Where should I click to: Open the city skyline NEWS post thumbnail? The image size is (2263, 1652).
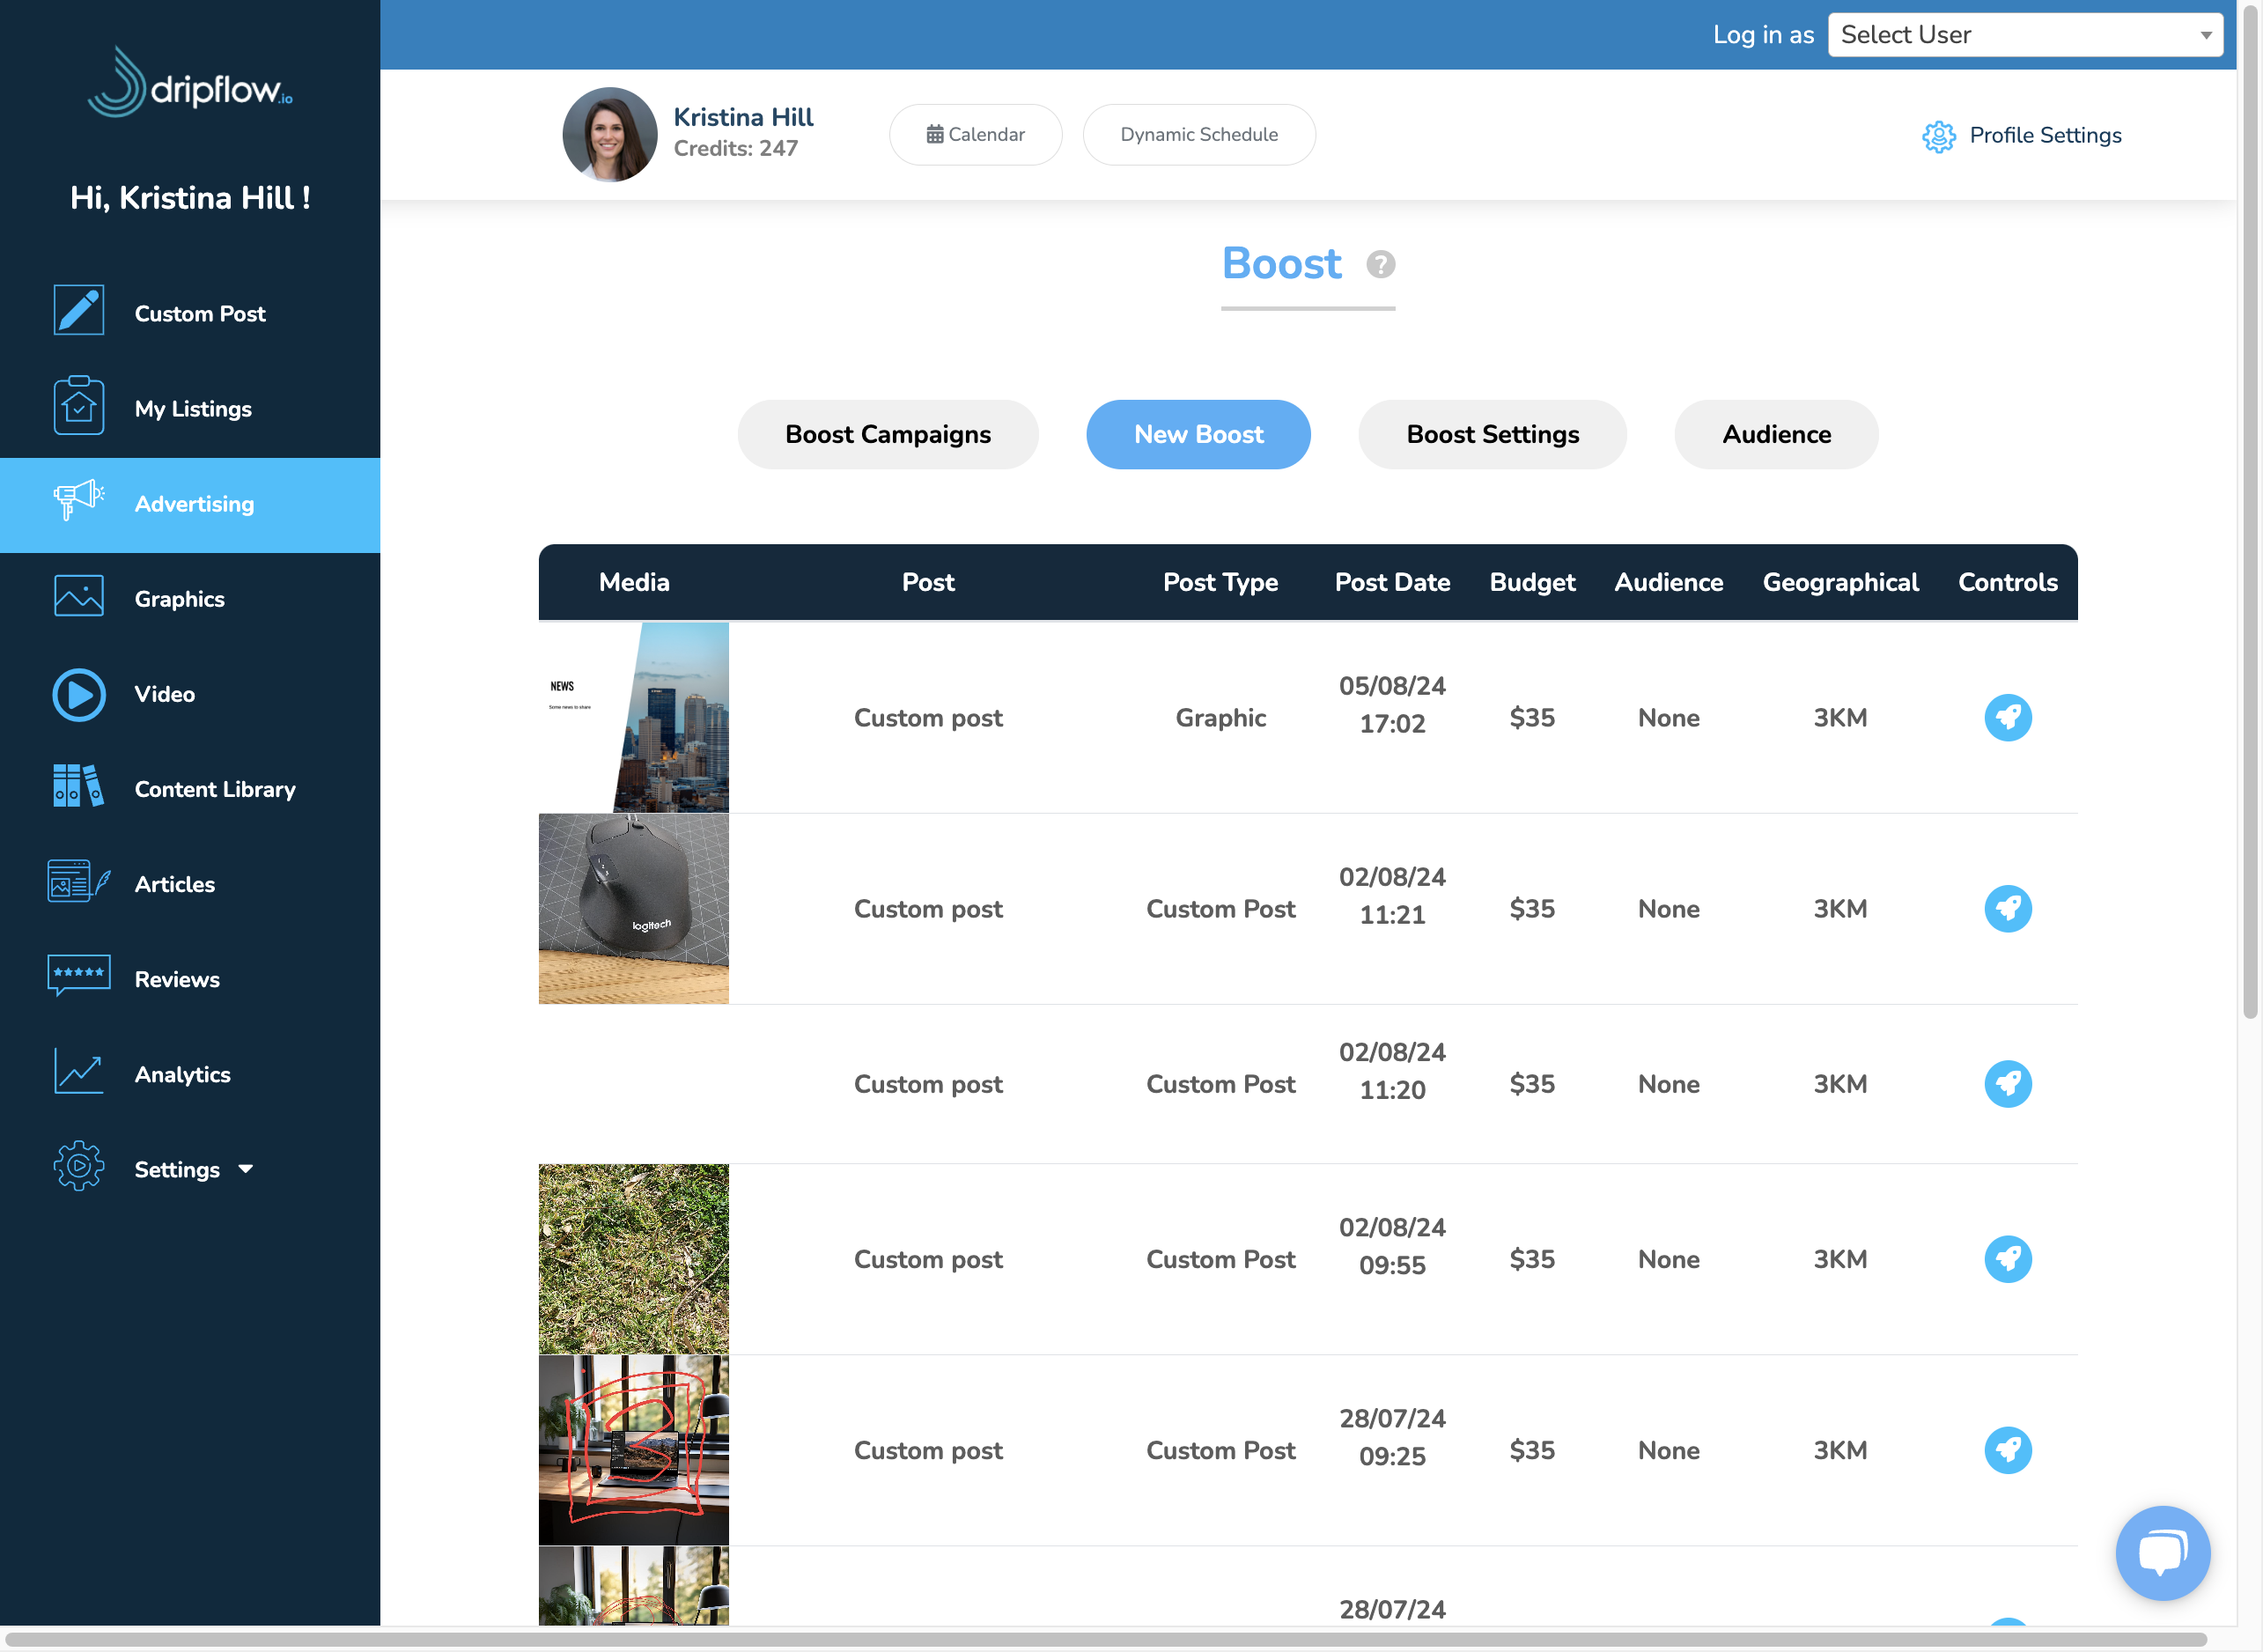pos(633,718)
